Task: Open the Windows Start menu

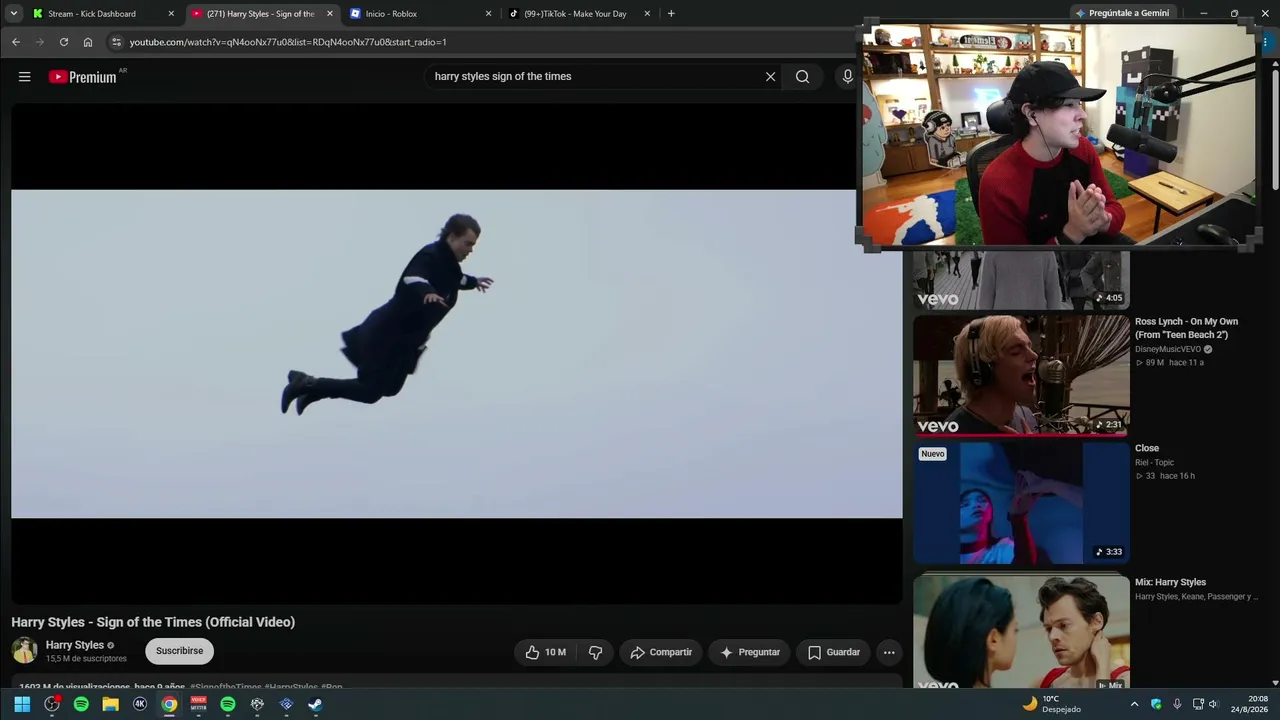Action: 22,704
